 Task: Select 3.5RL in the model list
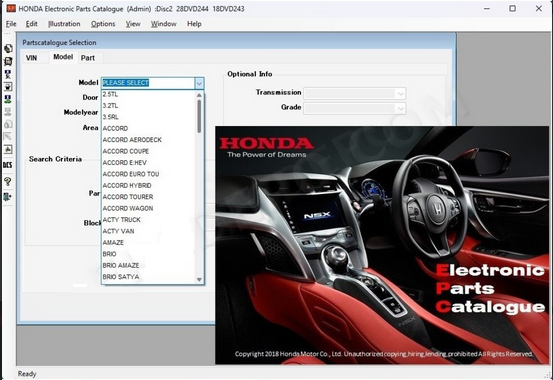coord(148,117)
